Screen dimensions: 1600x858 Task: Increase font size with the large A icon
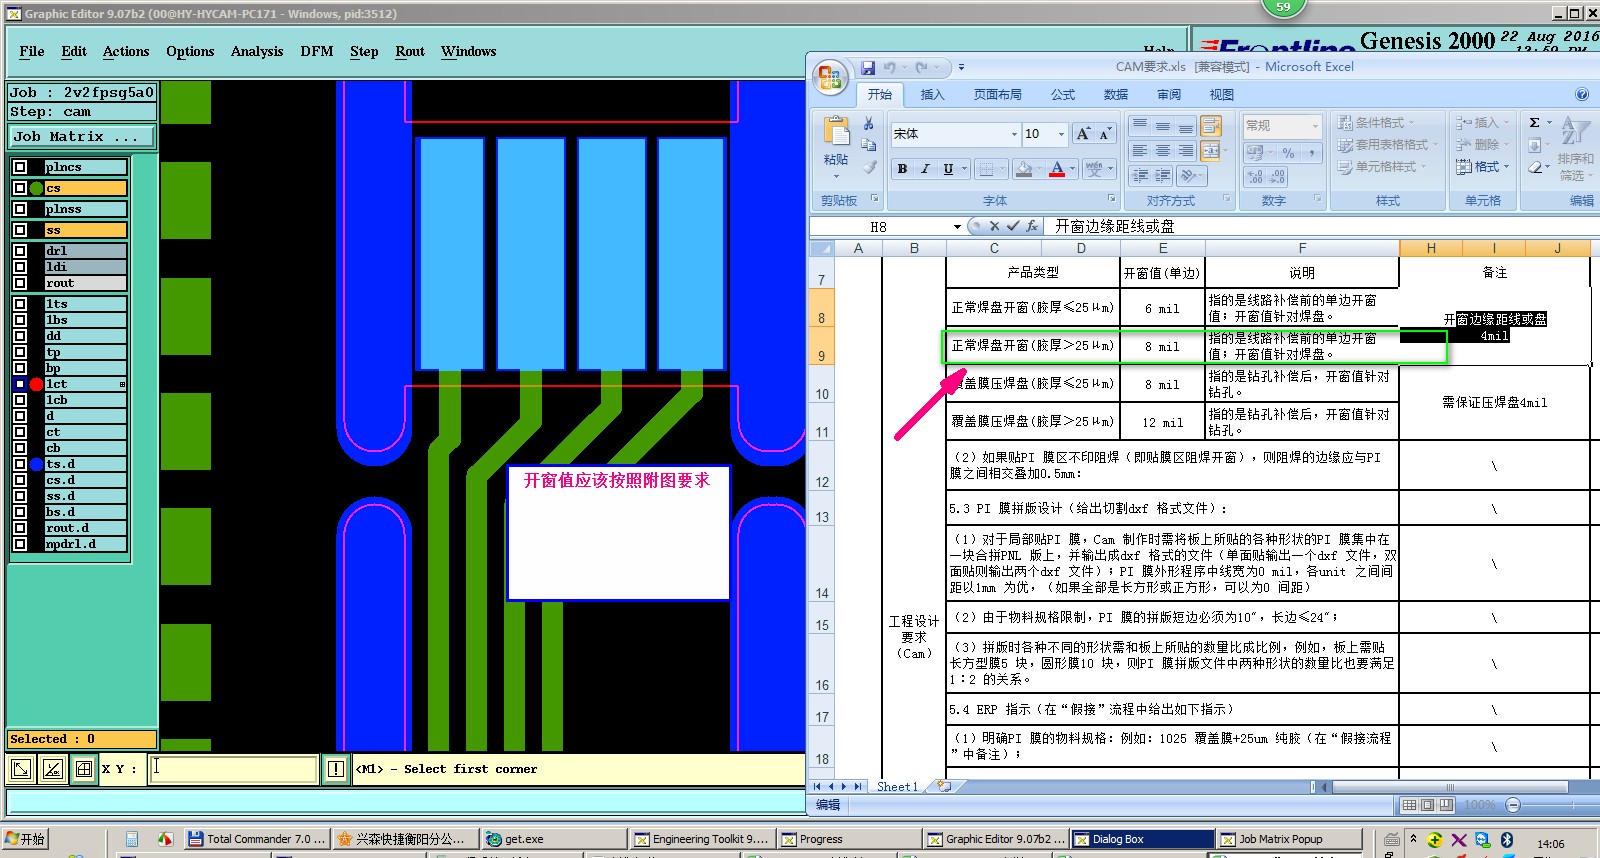tap(1083, 134)
